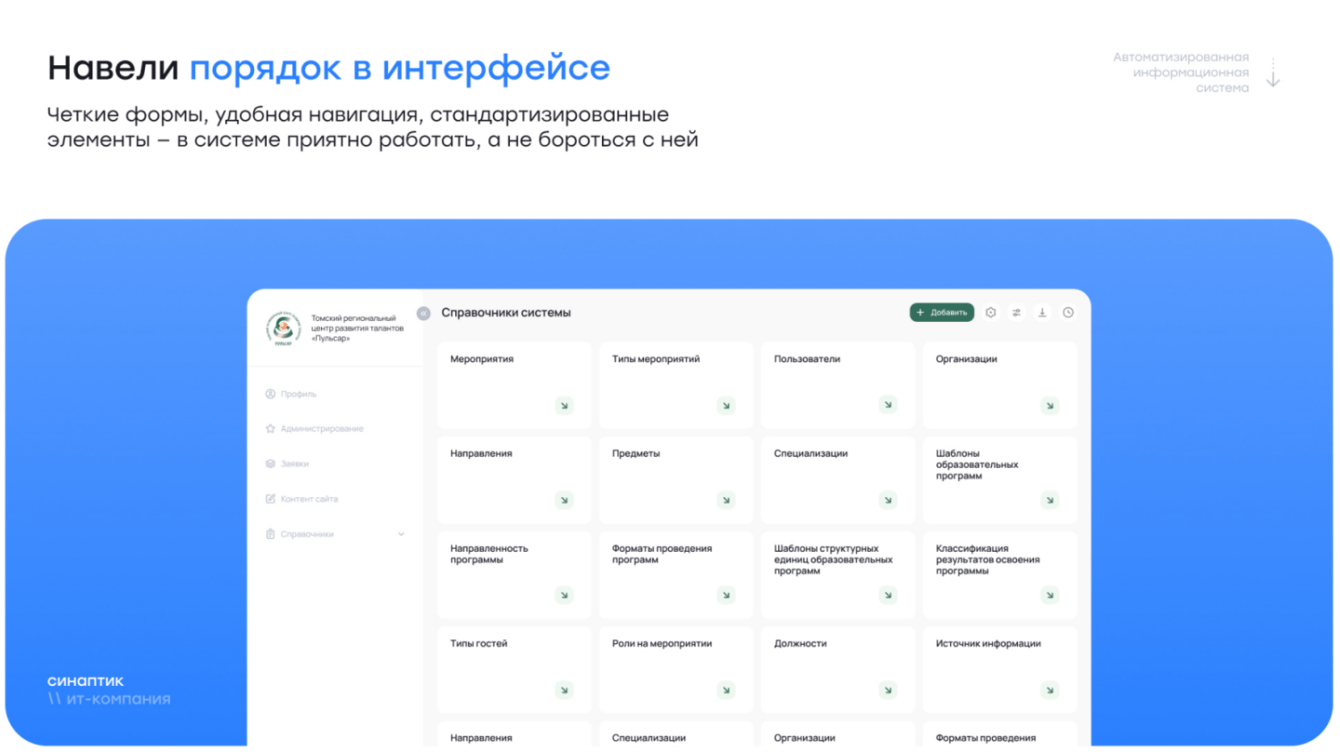Open Контент сайта in the sidebar
This screenshot has height=752, width=1340.
(x=301, y=499)
